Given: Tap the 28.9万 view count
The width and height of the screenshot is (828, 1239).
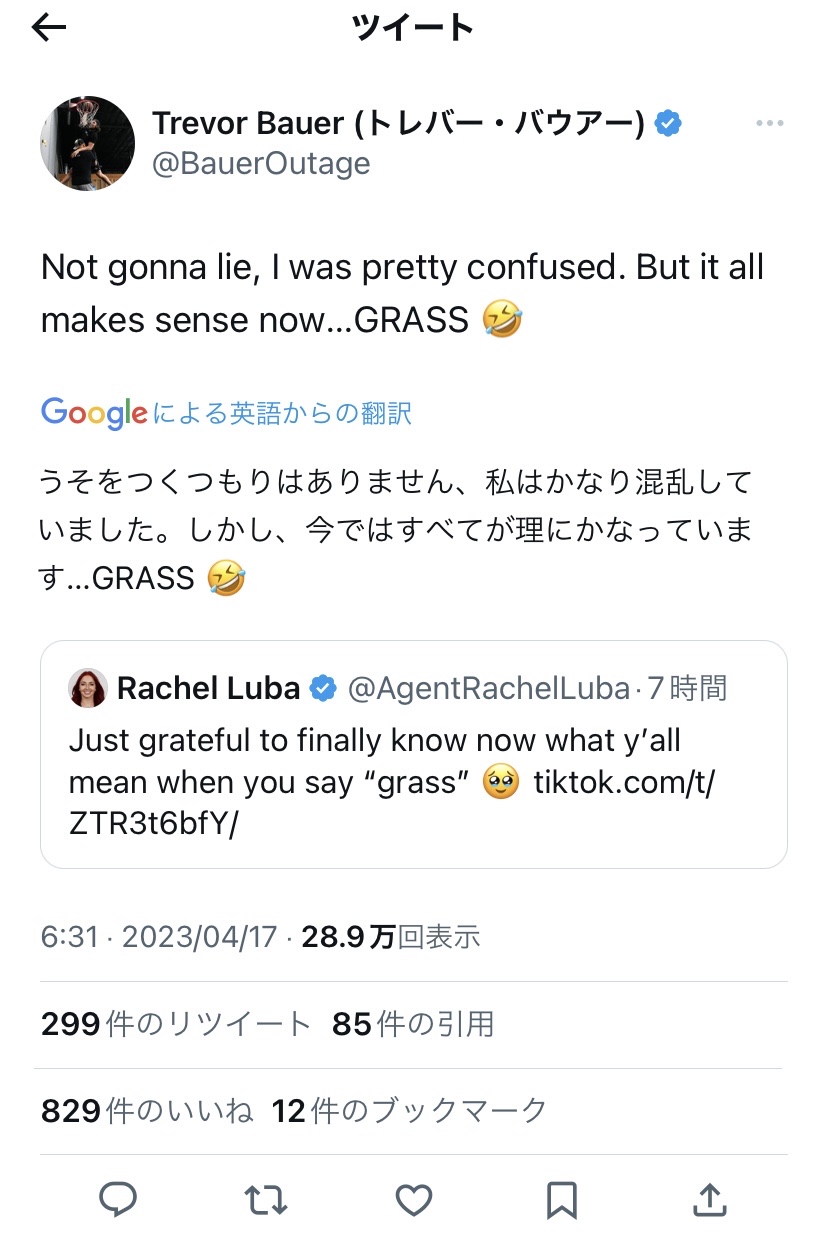Looking at the screenshot, I should [x=390, y=937].
